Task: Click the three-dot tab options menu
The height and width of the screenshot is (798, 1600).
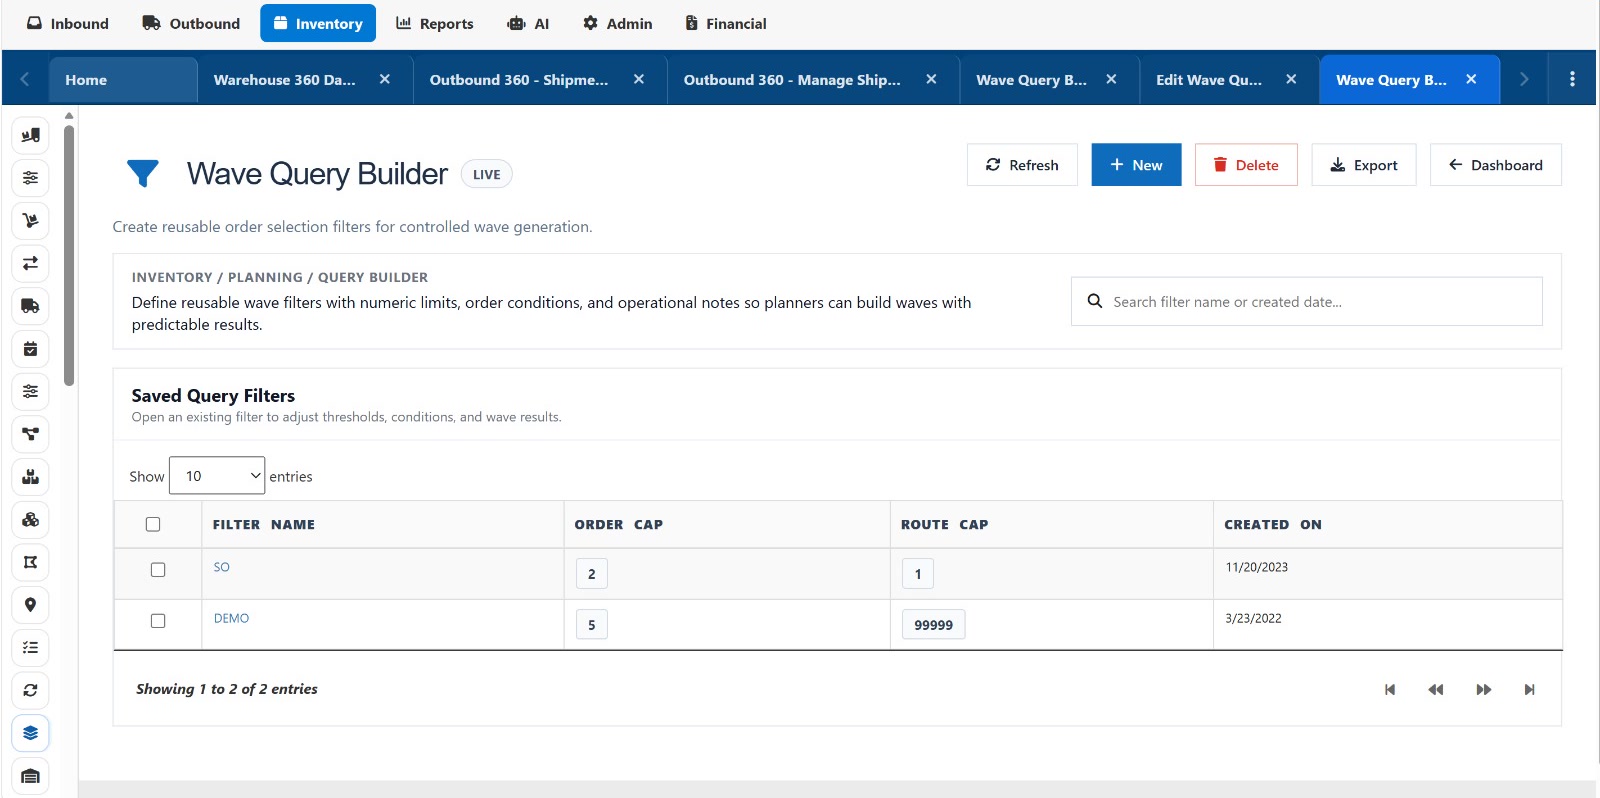Action: tap(1572, 79)
